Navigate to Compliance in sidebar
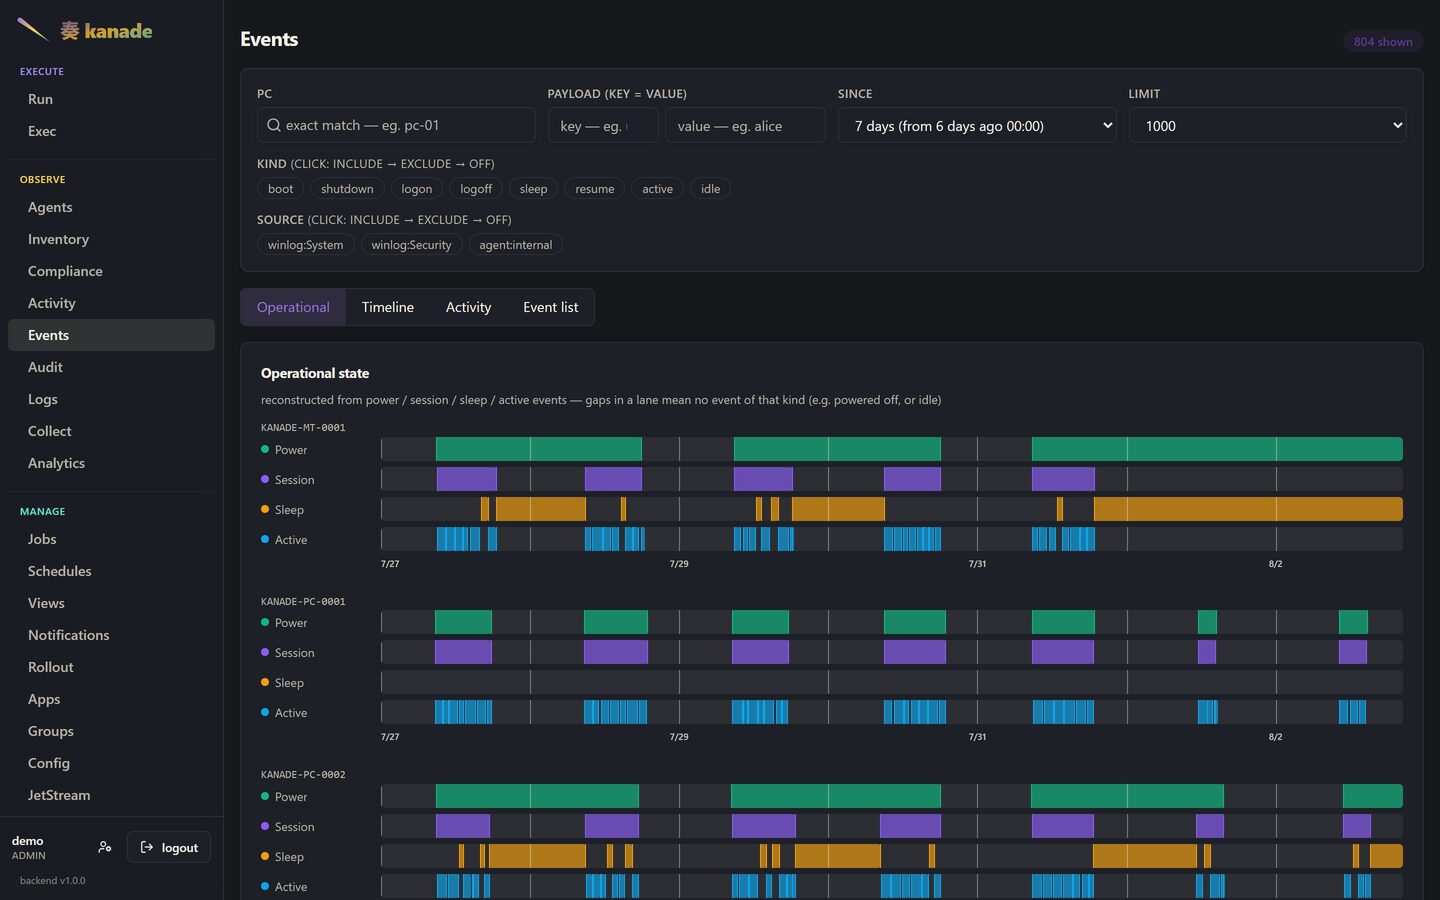 [x=111, y=271]
